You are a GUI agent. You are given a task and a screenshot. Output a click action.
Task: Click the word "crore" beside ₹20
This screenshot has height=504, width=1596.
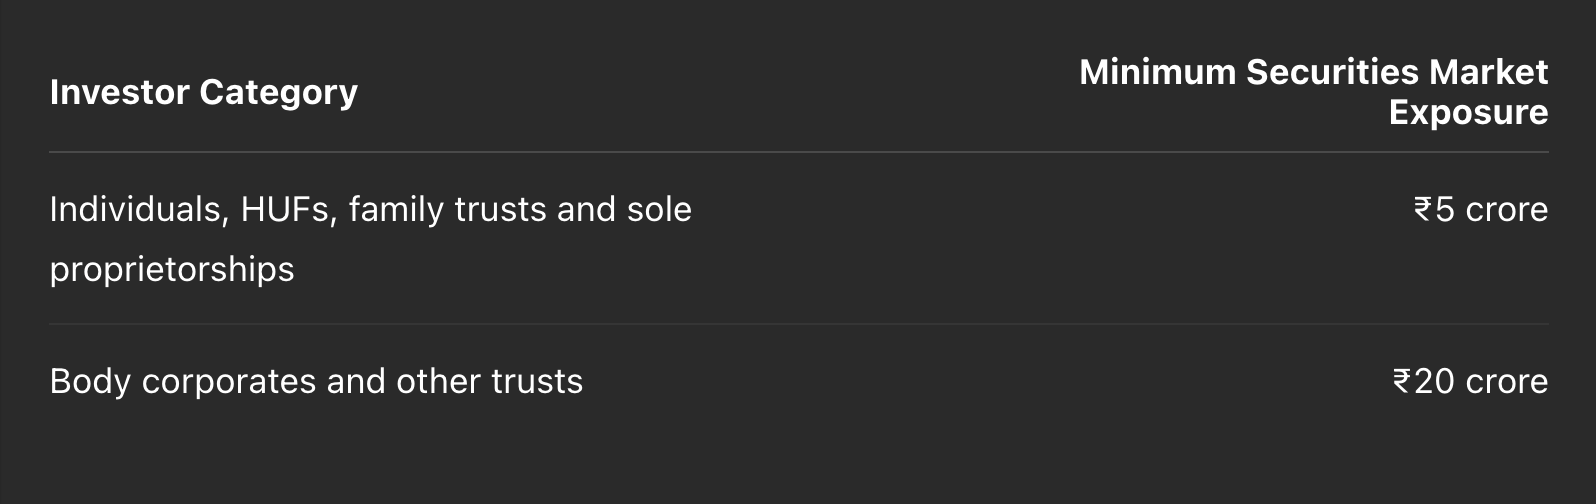(x=1507, y=381)
